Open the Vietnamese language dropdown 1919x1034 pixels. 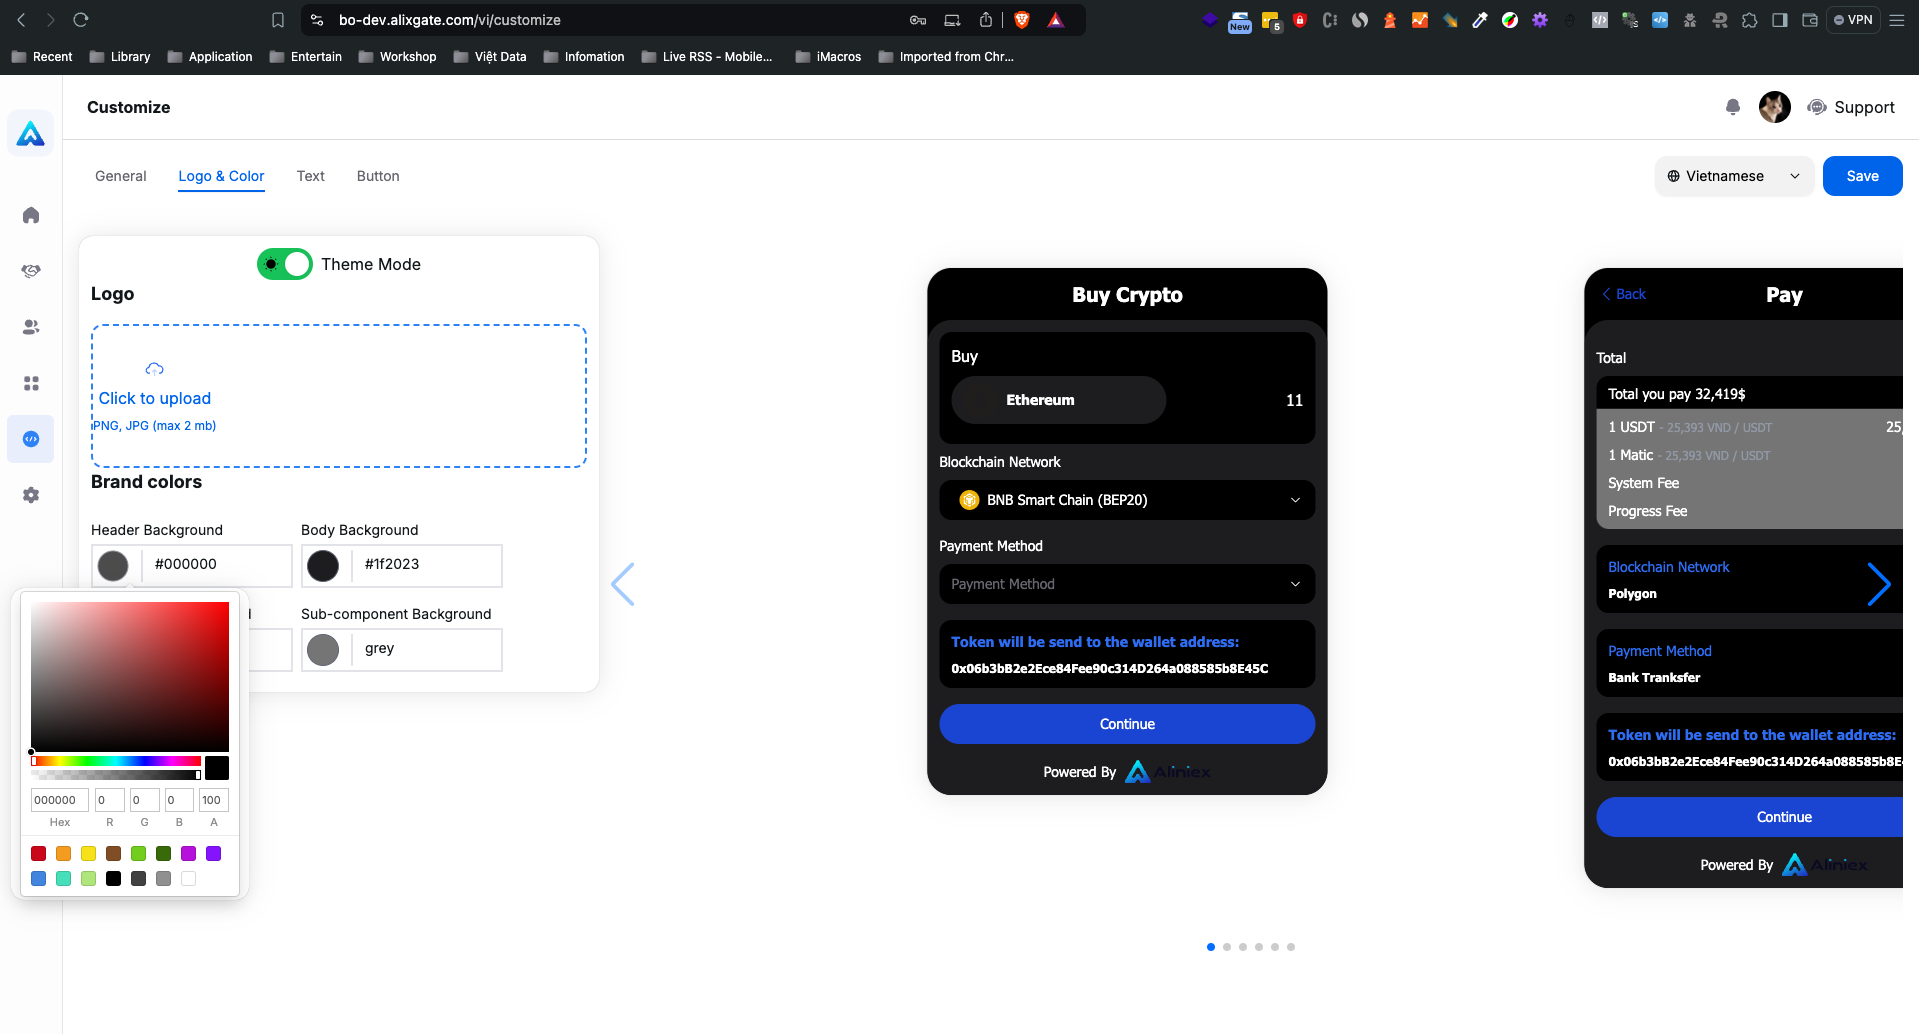click(x=1733, y=176)
